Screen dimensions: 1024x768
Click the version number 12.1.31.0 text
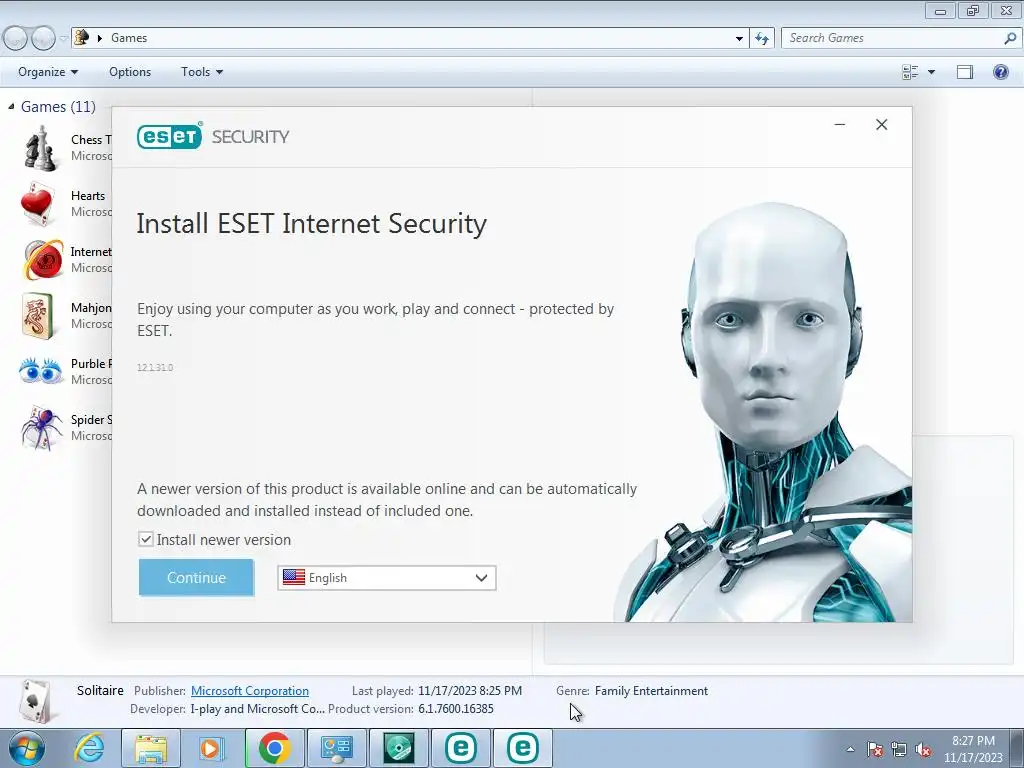[155, 368]
